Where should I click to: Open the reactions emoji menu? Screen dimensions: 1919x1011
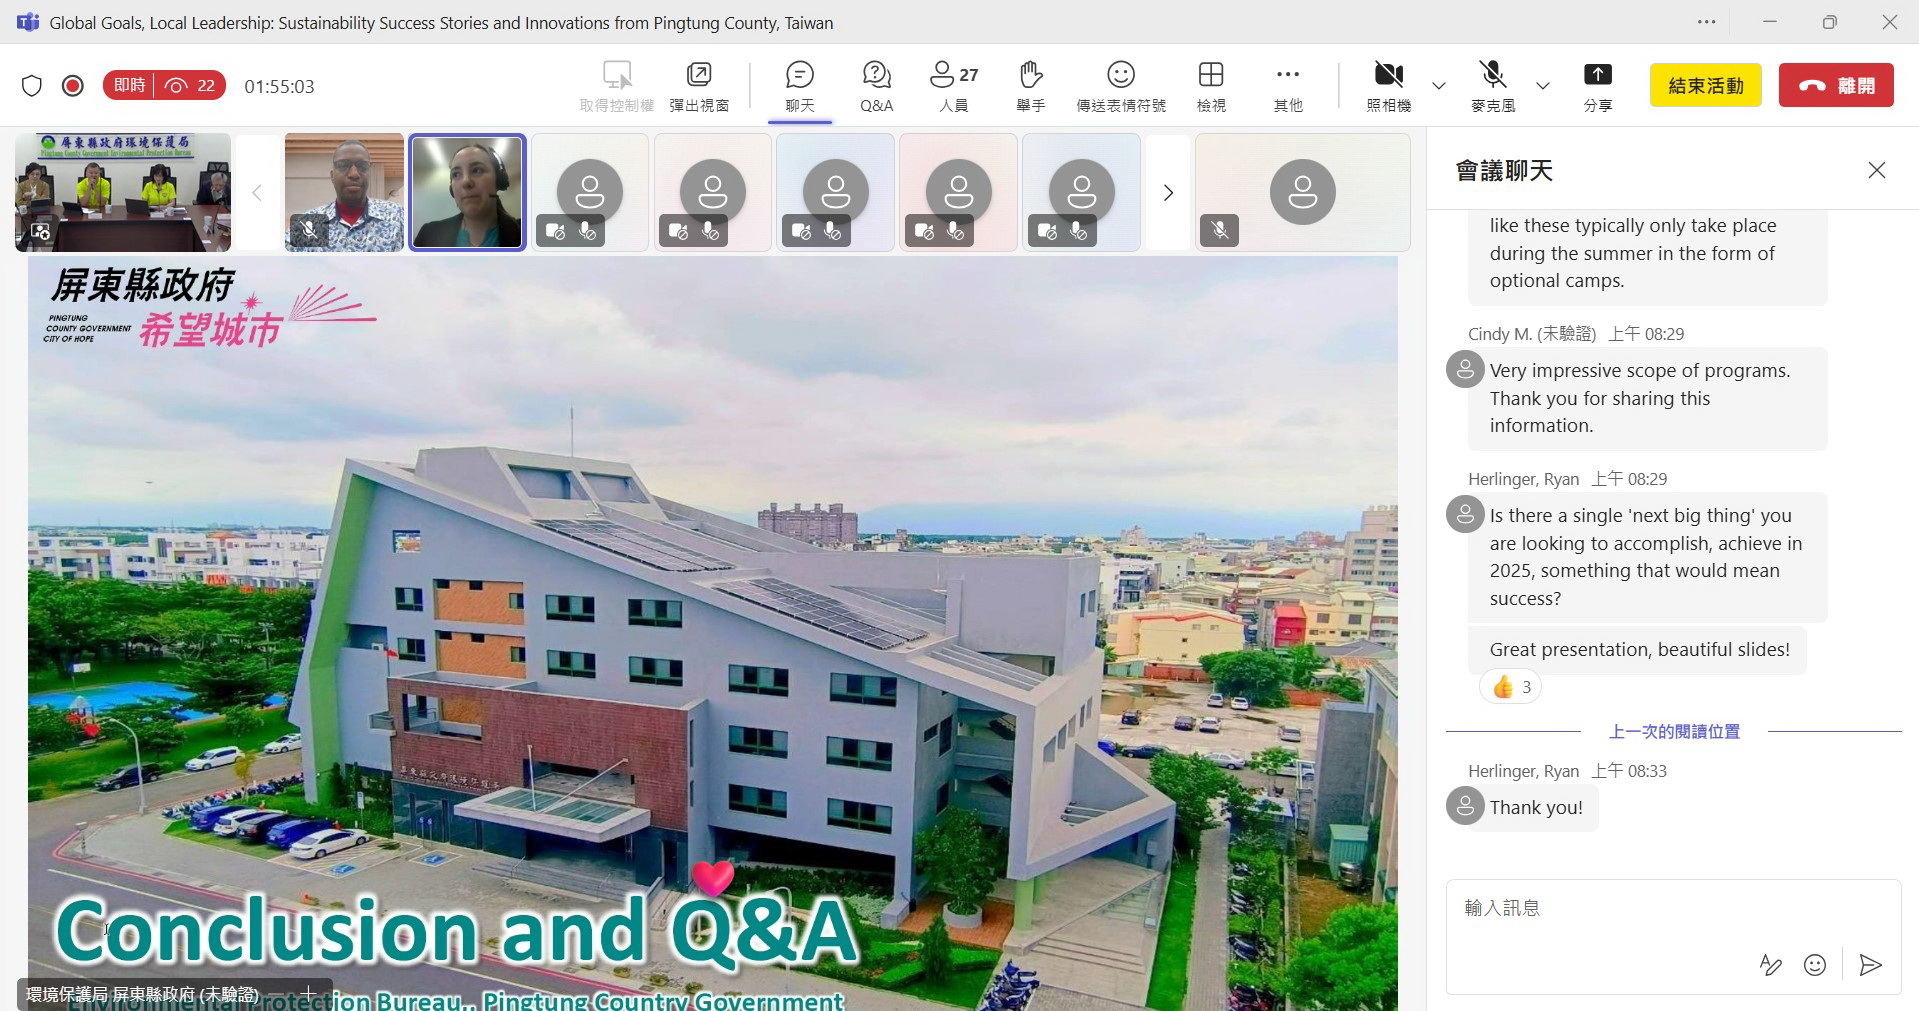click(x=1121, y=86)
